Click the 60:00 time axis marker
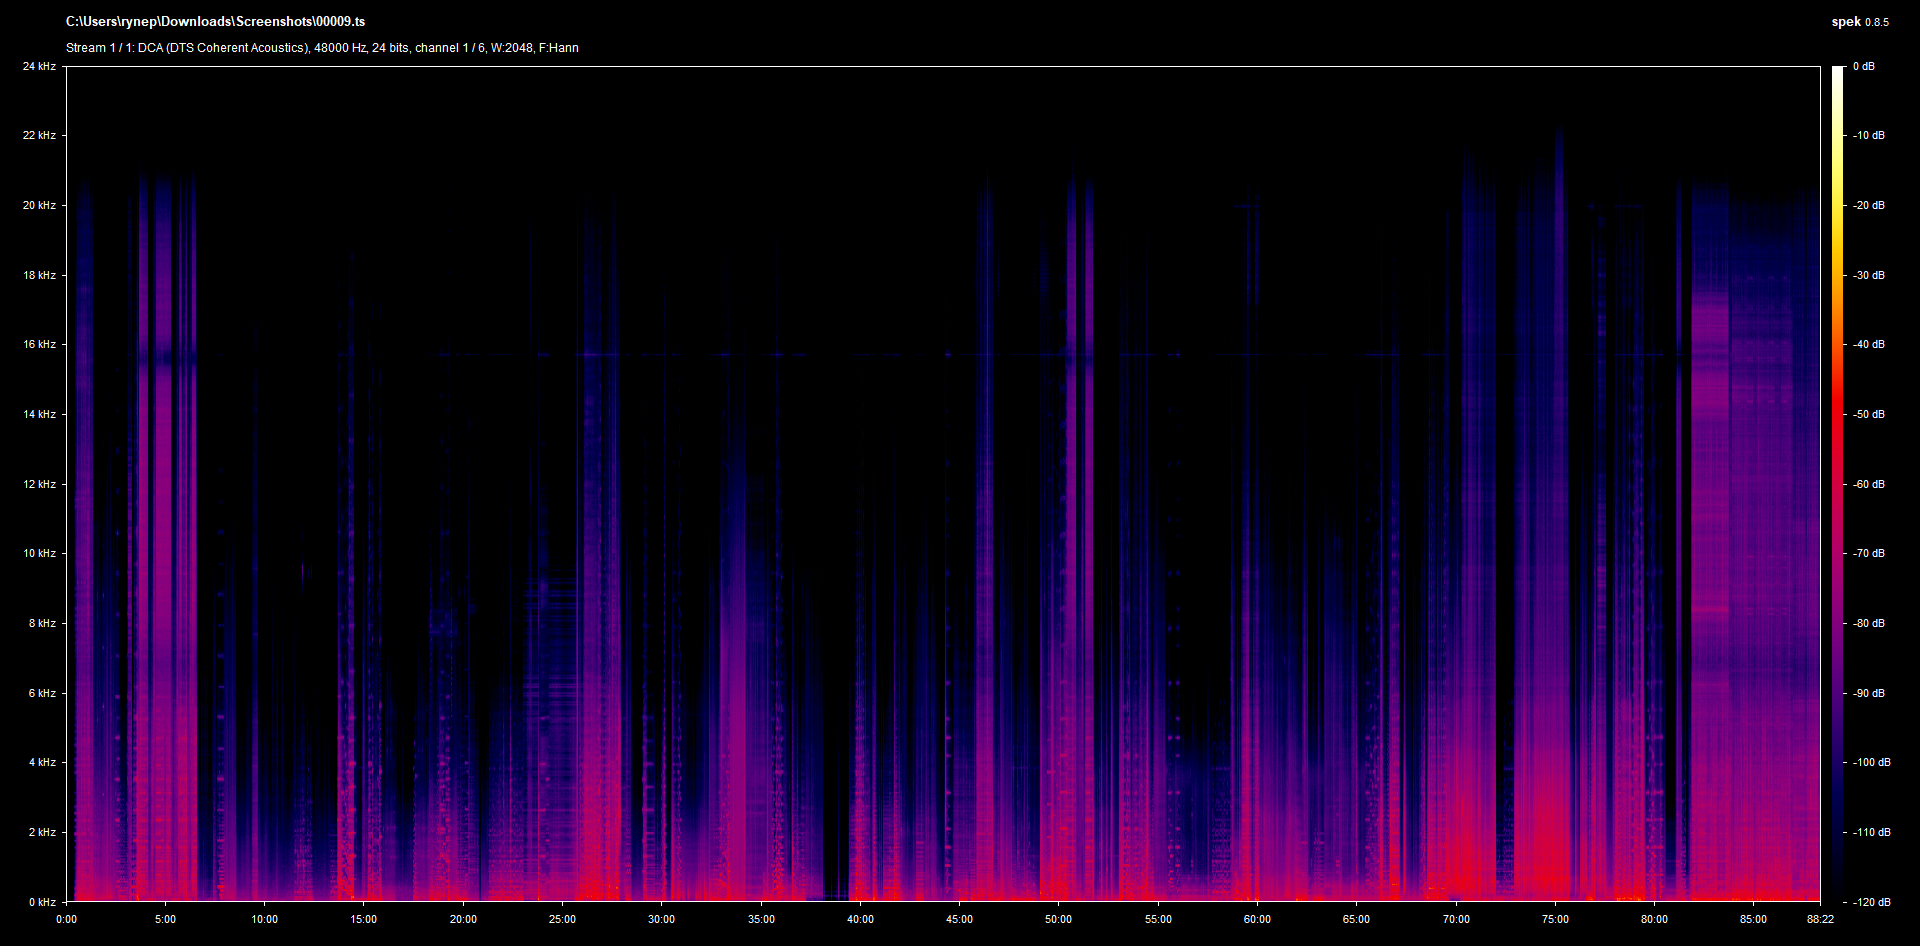 (1257, 920)
